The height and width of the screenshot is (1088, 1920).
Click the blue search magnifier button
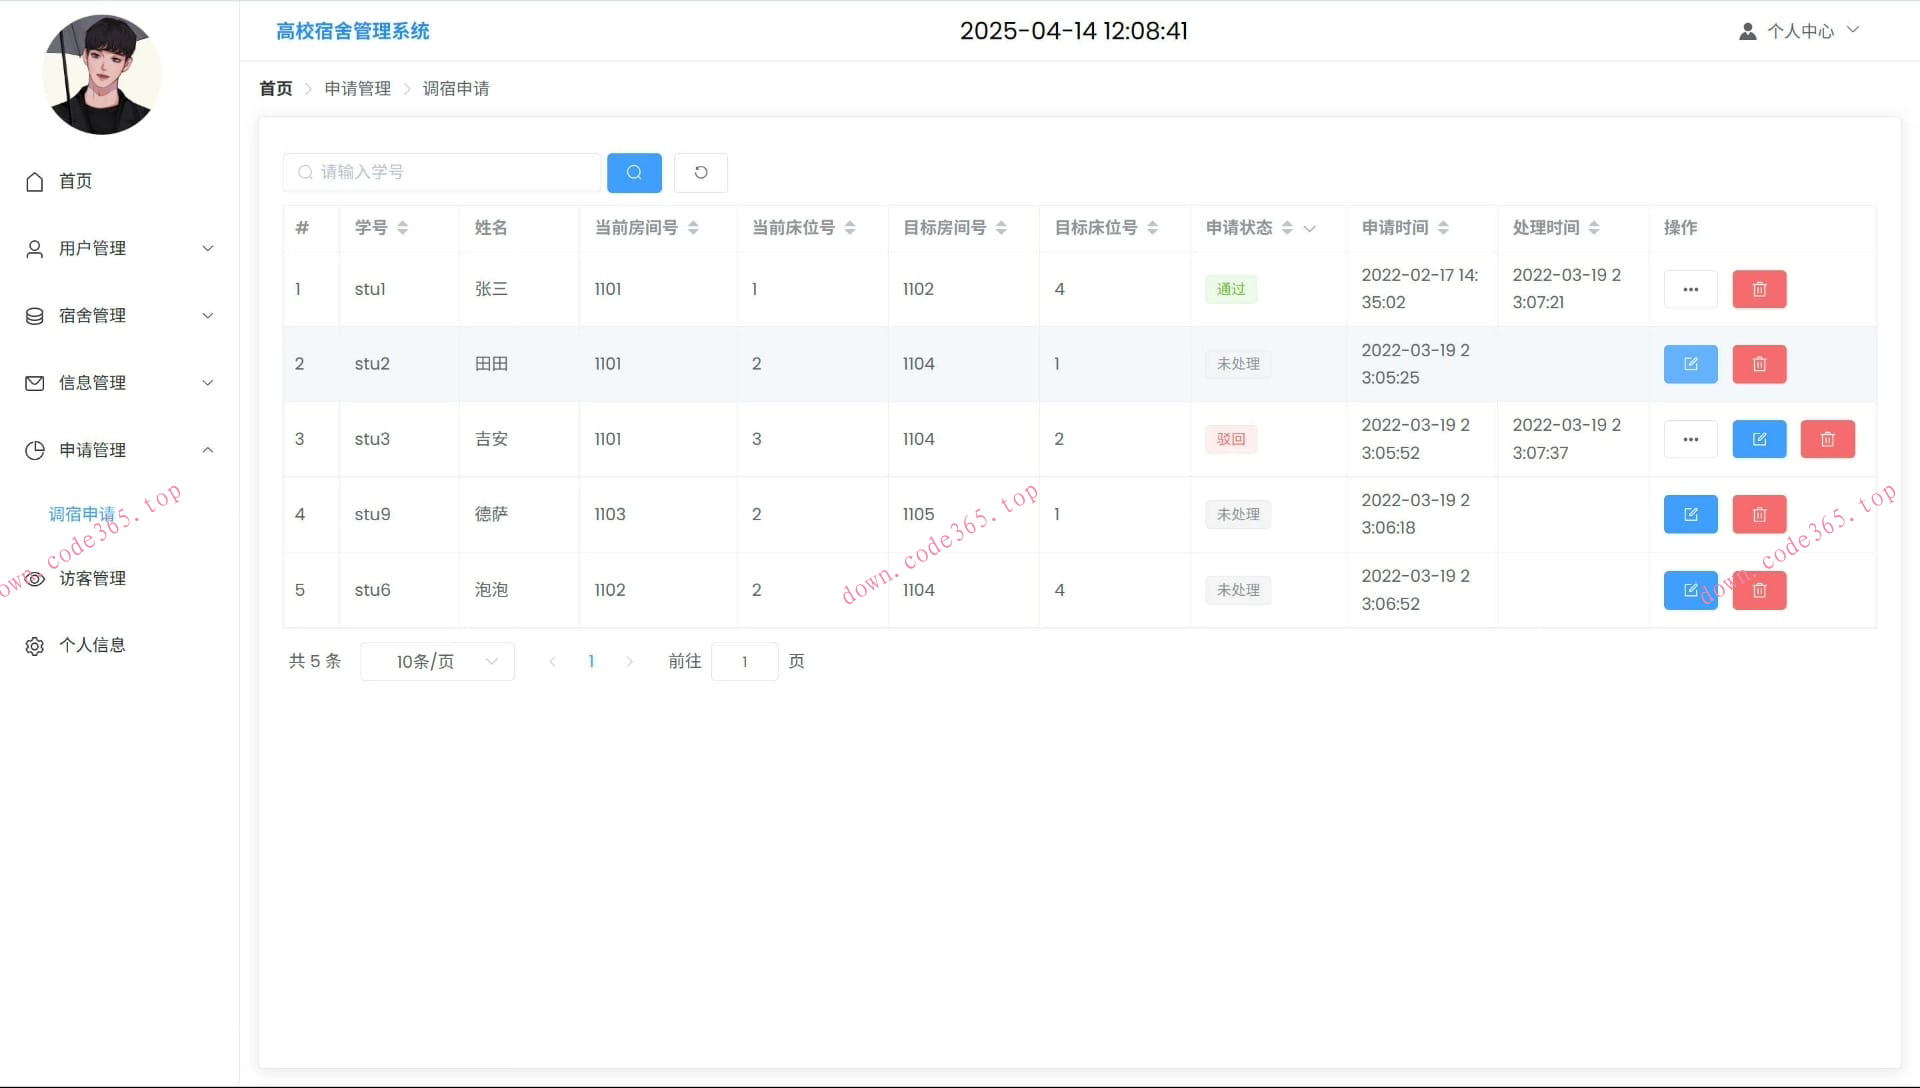point(634,172)
